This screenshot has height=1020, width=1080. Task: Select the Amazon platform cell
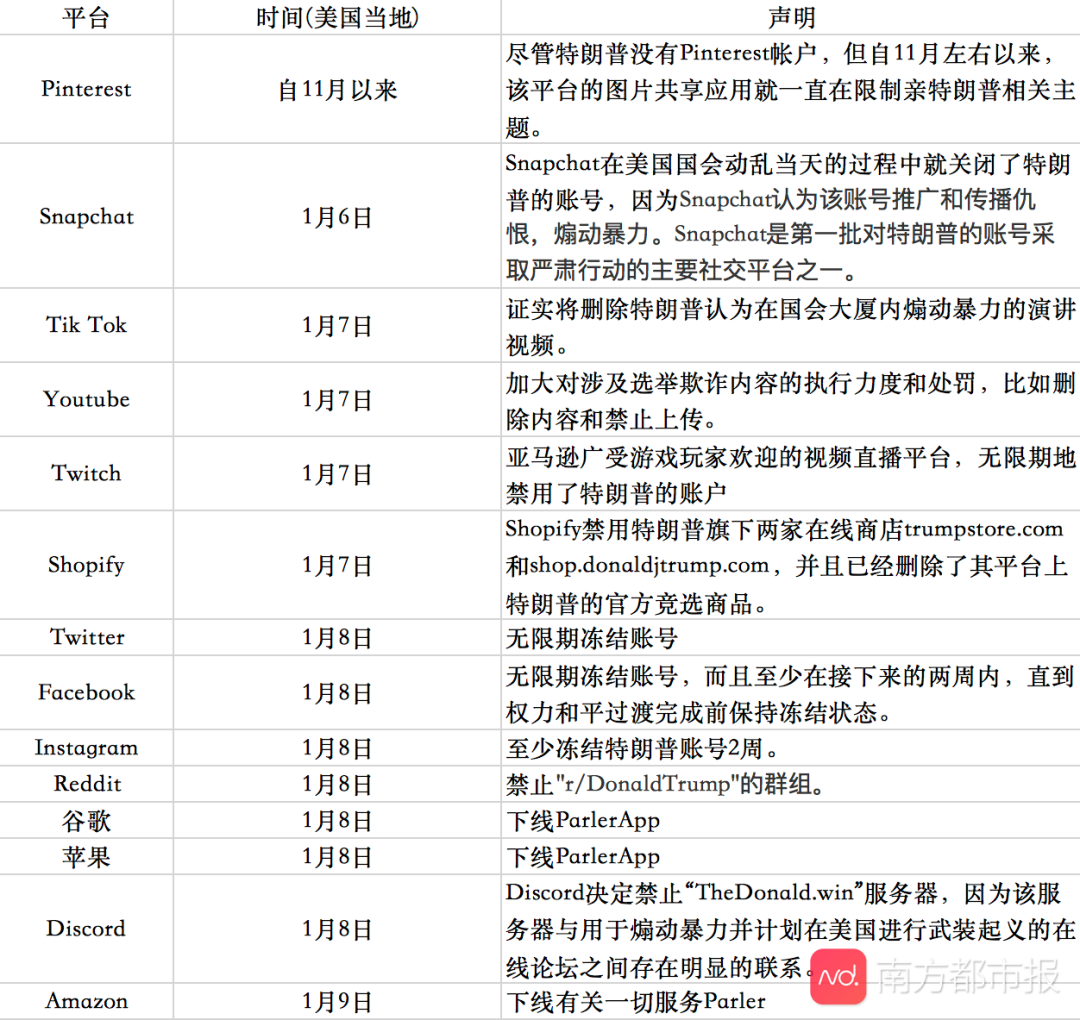coord(86,1001)
